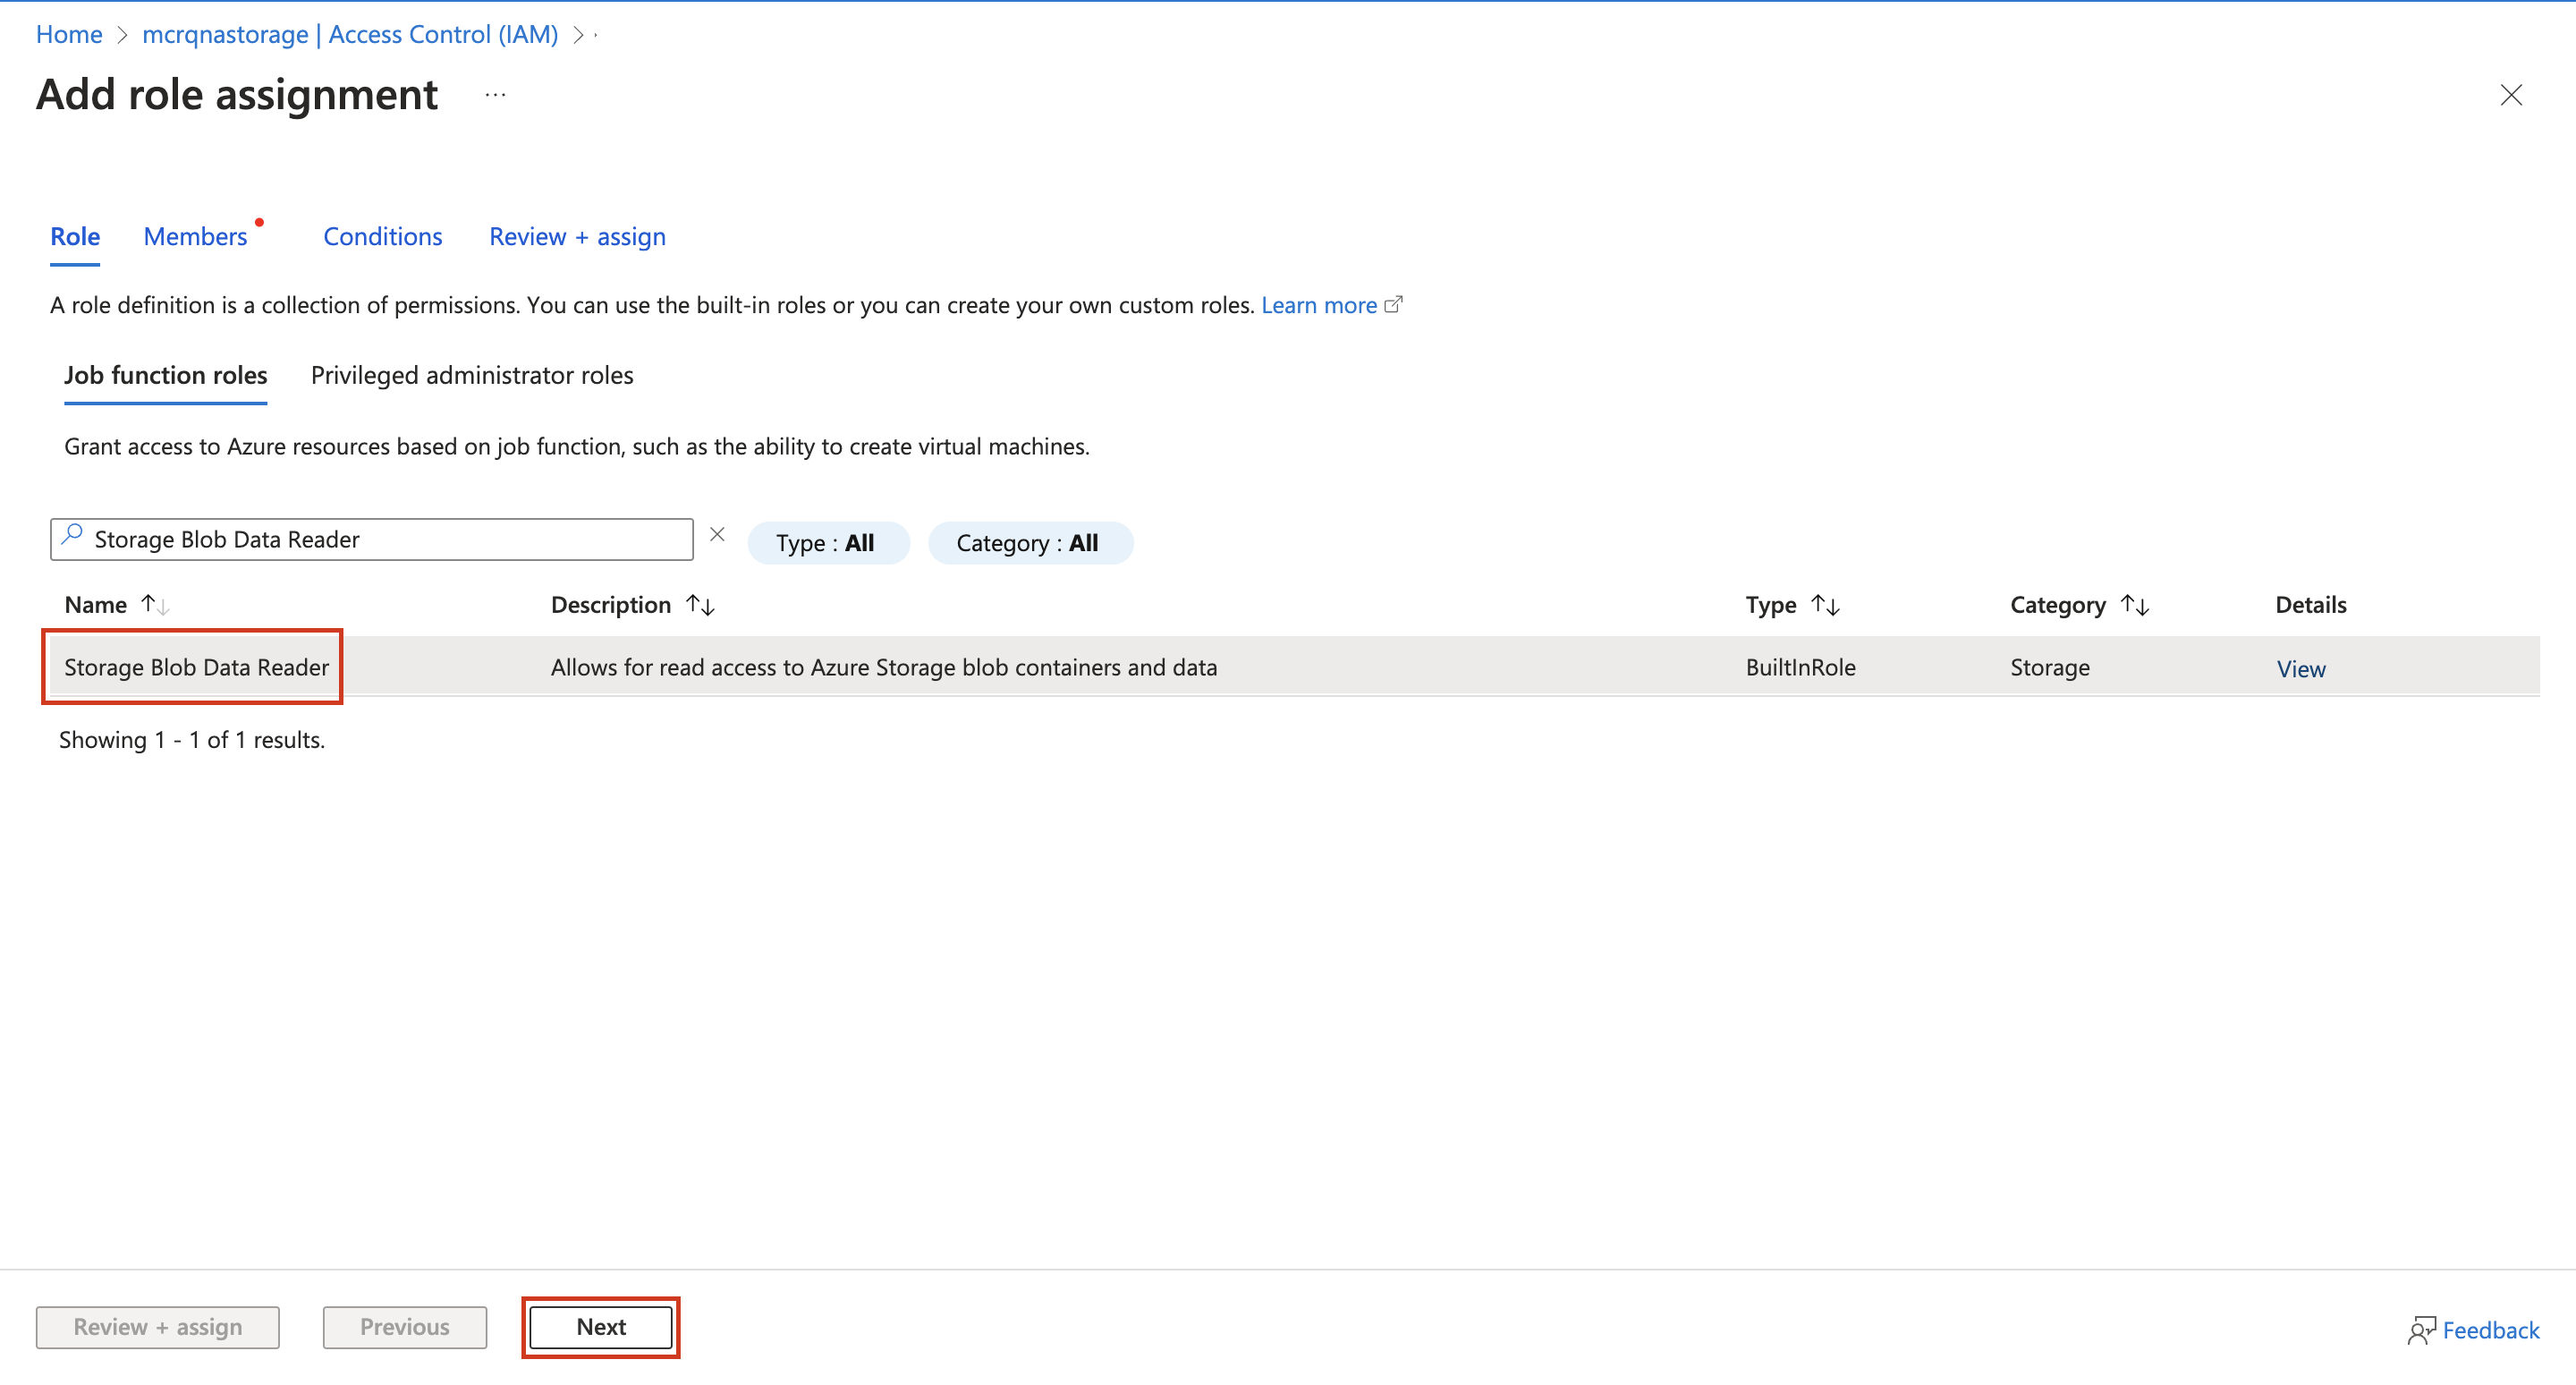The image size is (2576, 1385).
Task: Click the BuiltInRole type cell
Action: tap(1800, 667)
